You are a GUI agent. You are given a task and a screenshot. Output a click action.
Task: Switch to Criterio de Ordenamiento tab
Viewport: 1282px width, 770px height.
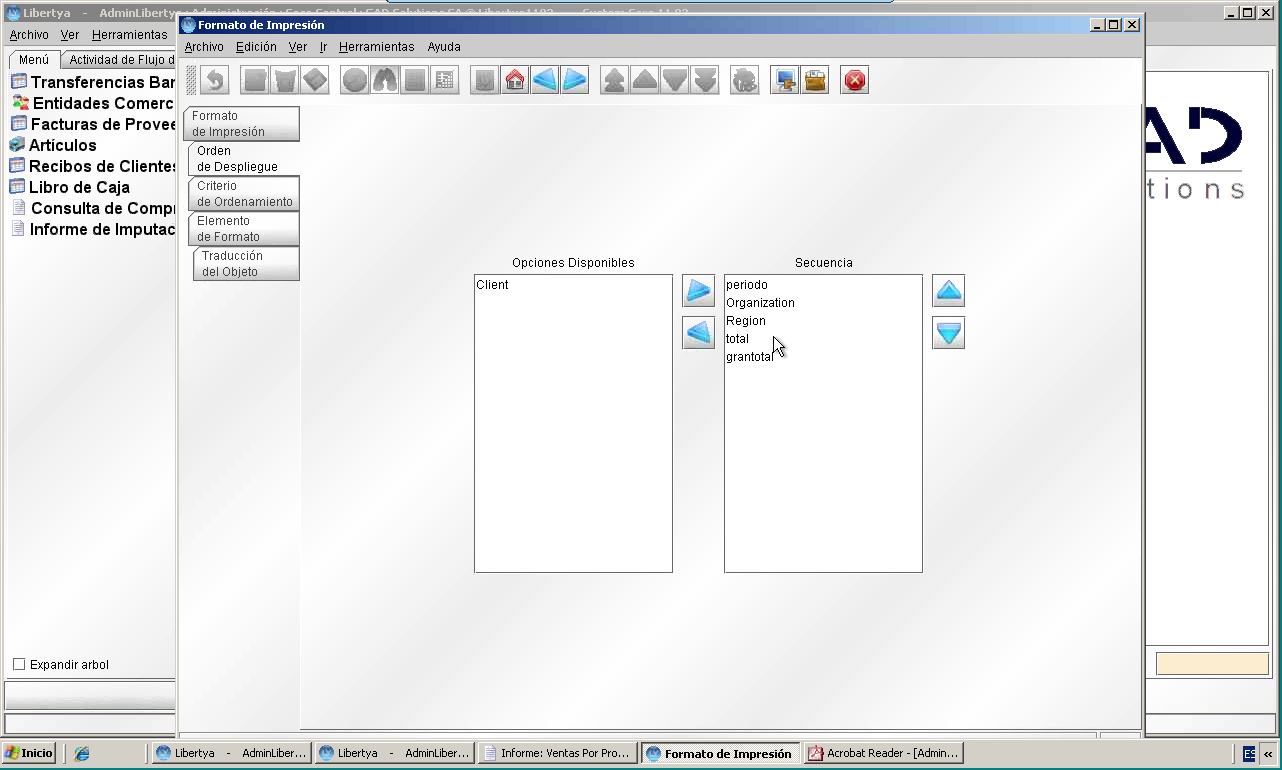click(244, 194)
